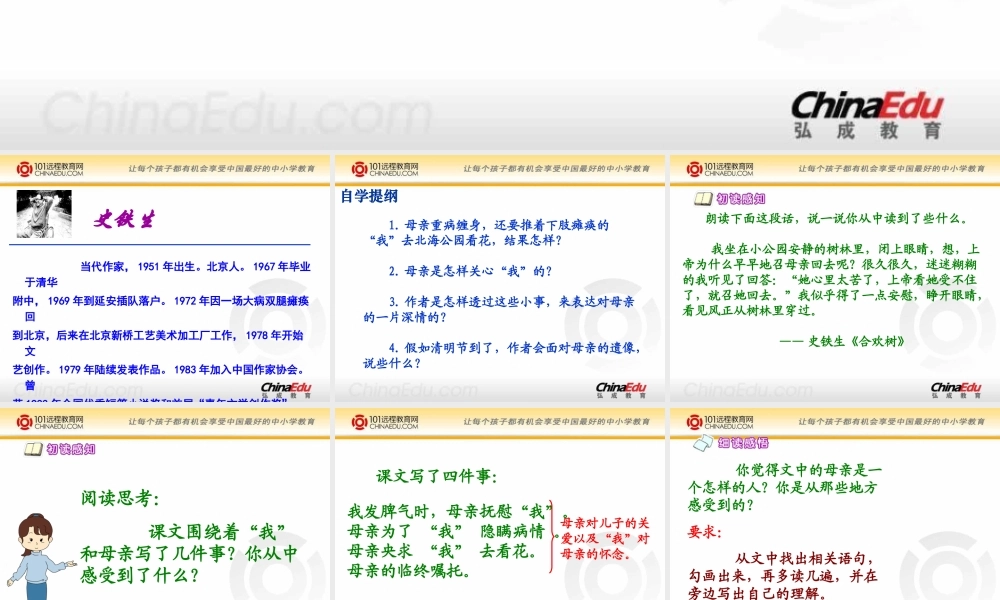Select the heading 课文写了四件事
Screen dimensions: 1000x600
pyautogui.click(x=436, y=476)
